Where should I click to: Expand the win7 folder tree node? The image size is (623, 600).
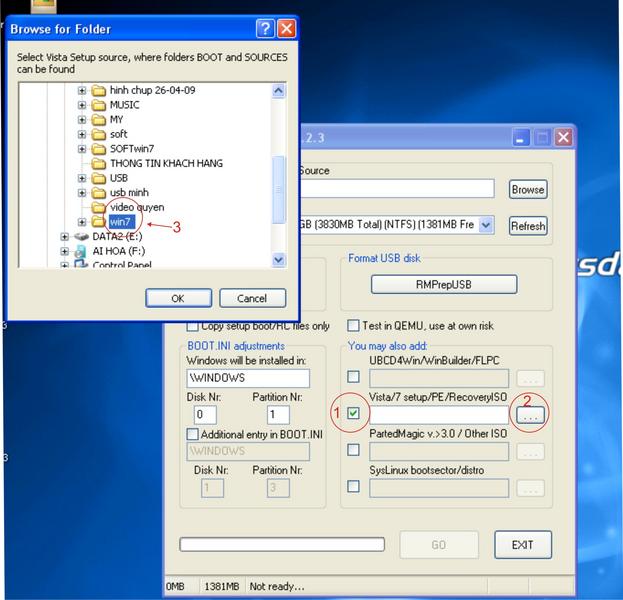[x=82, y=222]
